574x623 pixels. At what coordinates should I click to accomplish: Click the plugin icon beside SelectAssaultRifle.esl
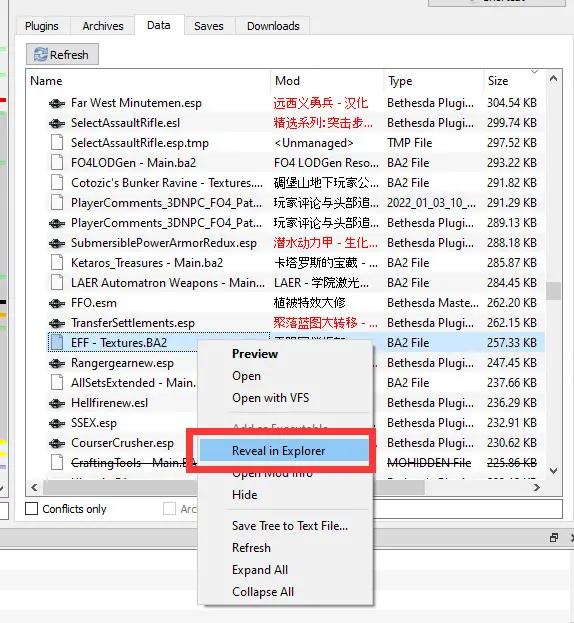coord(57,124)
